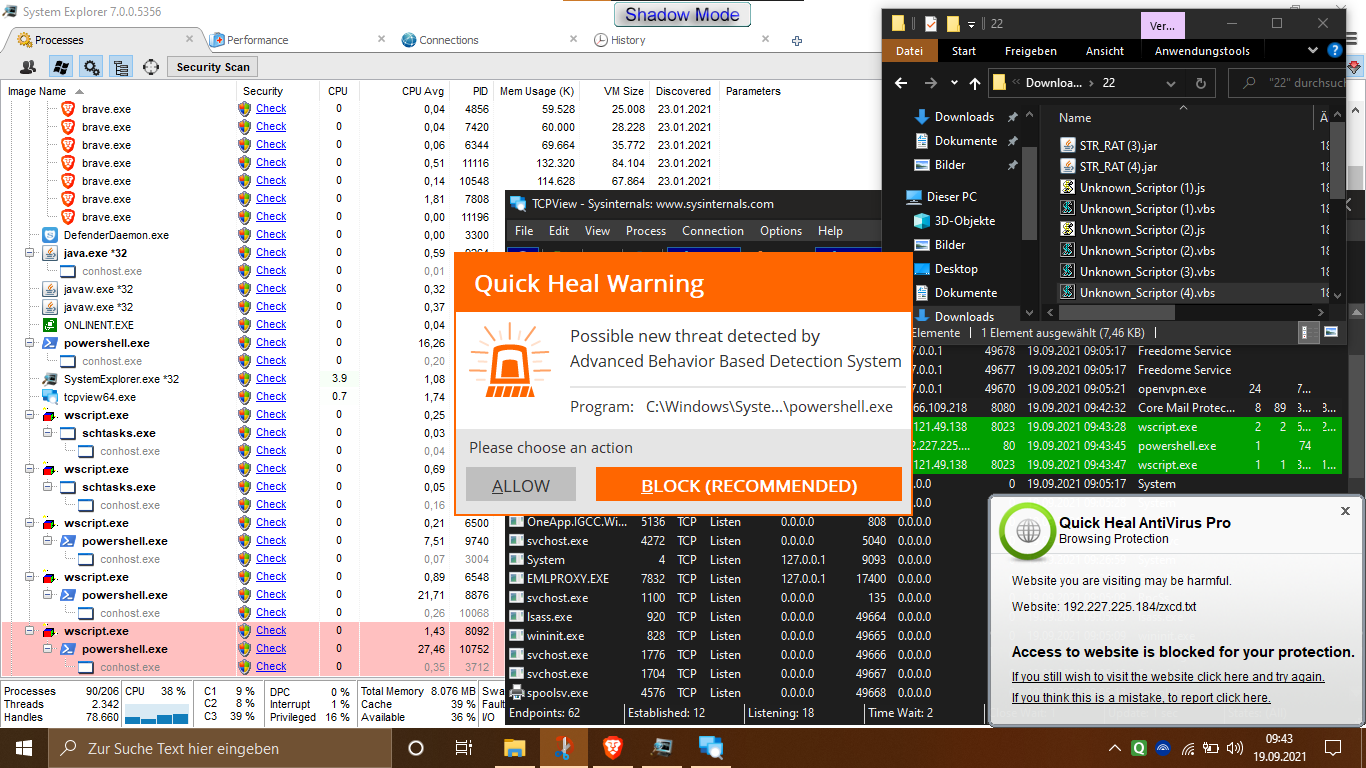
Task: Click Check link for DefenderDaemon.exe
Action: [271, 234]
